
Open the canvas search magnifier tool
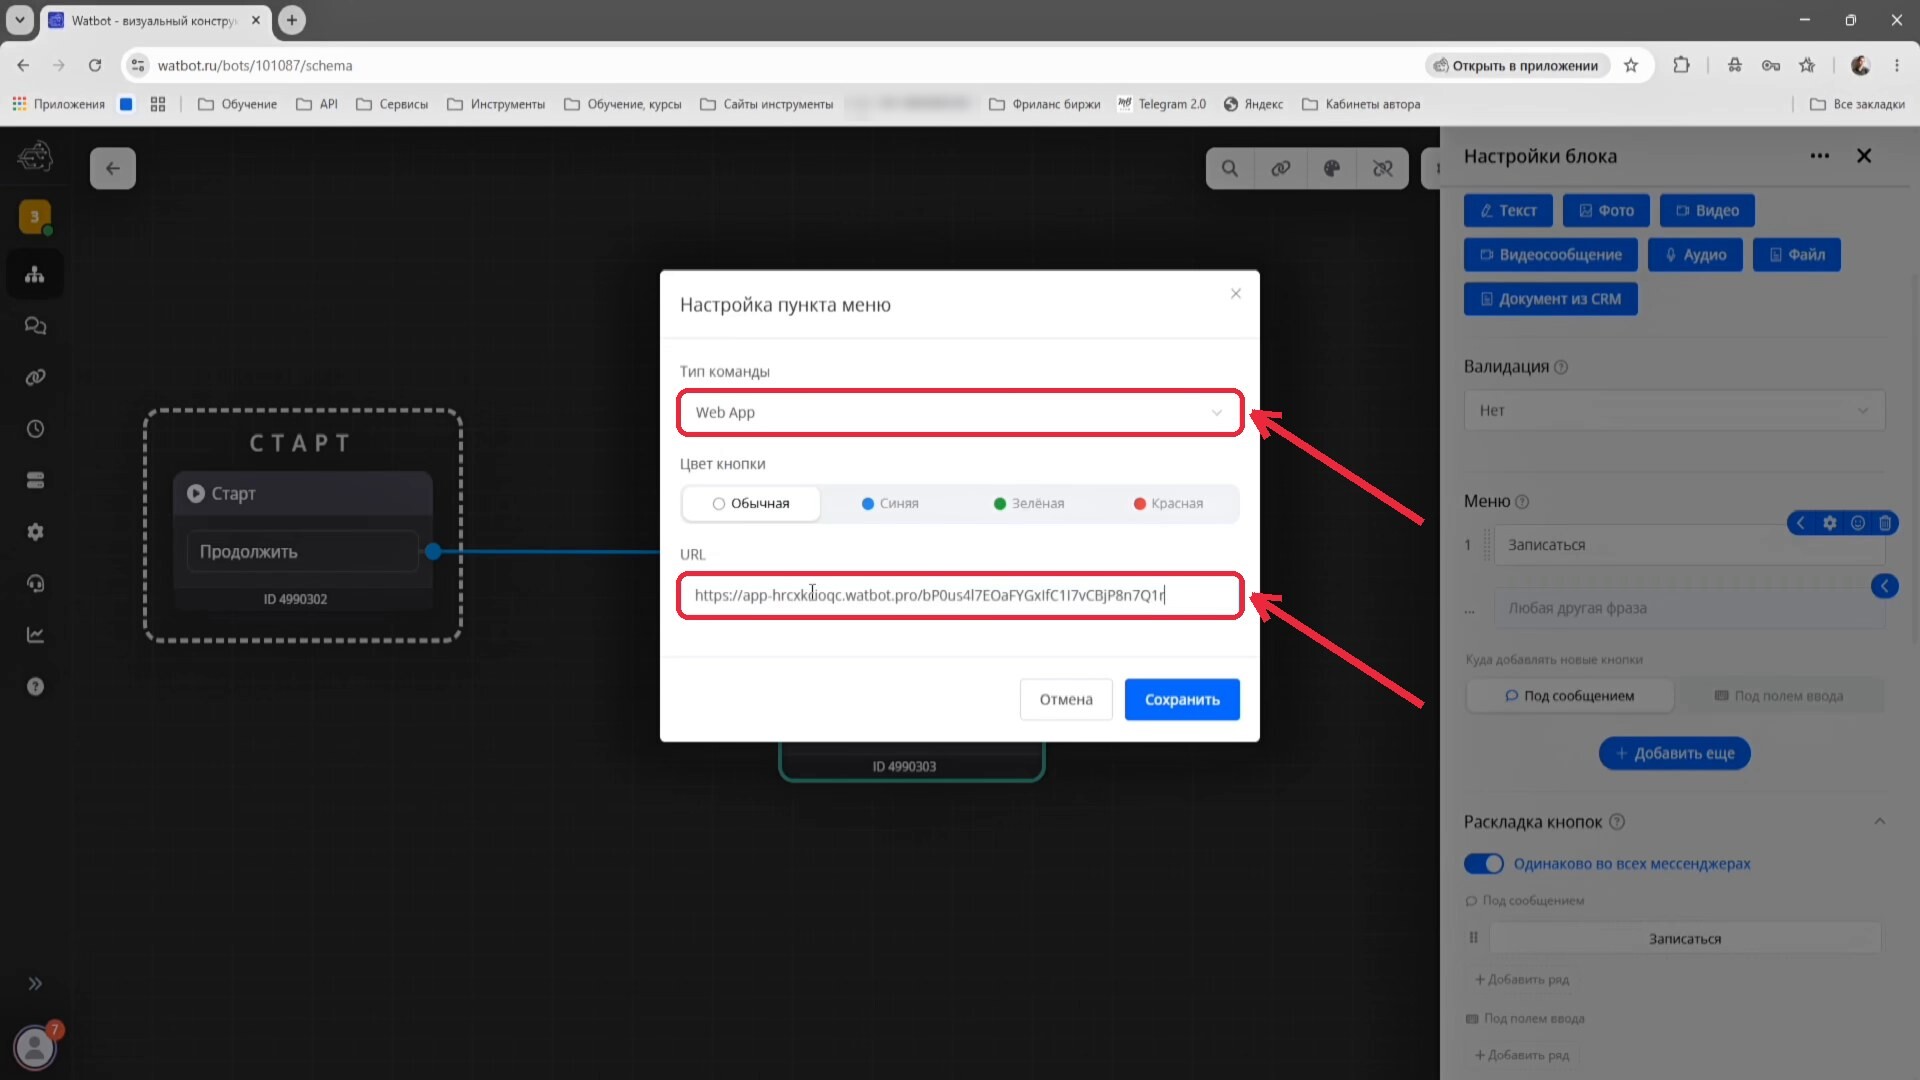1230,168
